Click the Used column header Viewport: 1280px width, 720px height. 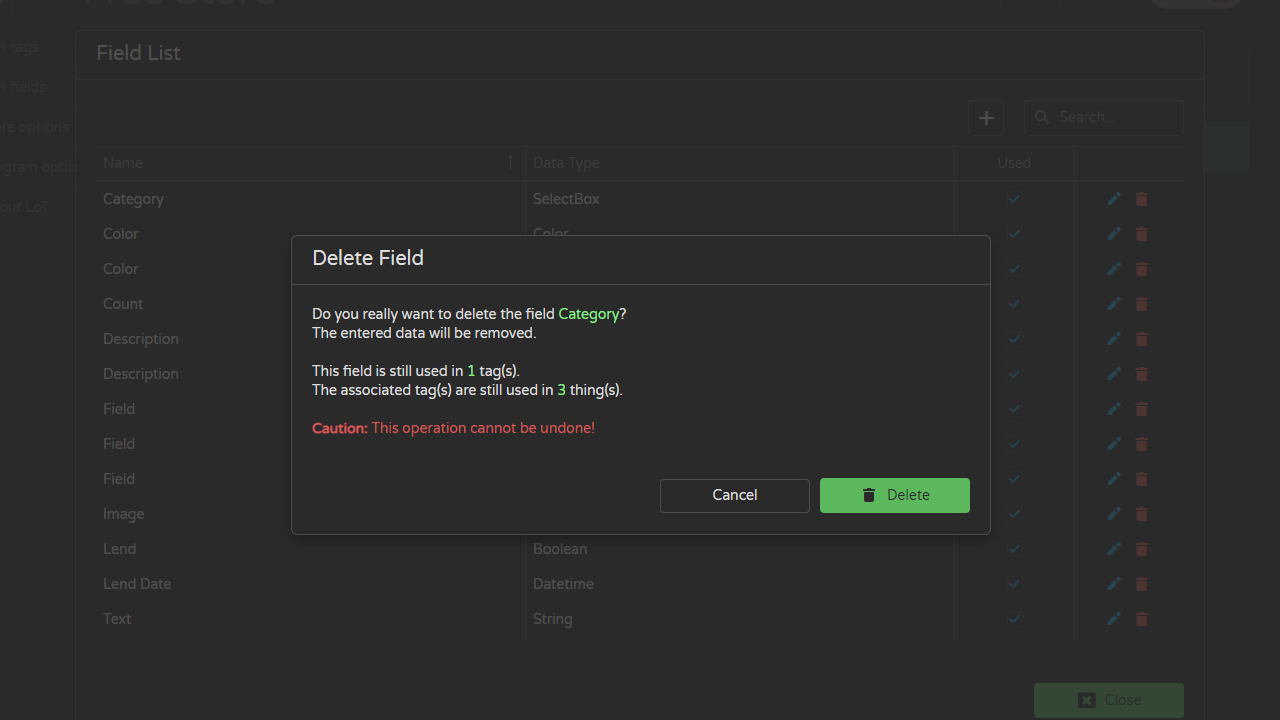coord(1014,163)
